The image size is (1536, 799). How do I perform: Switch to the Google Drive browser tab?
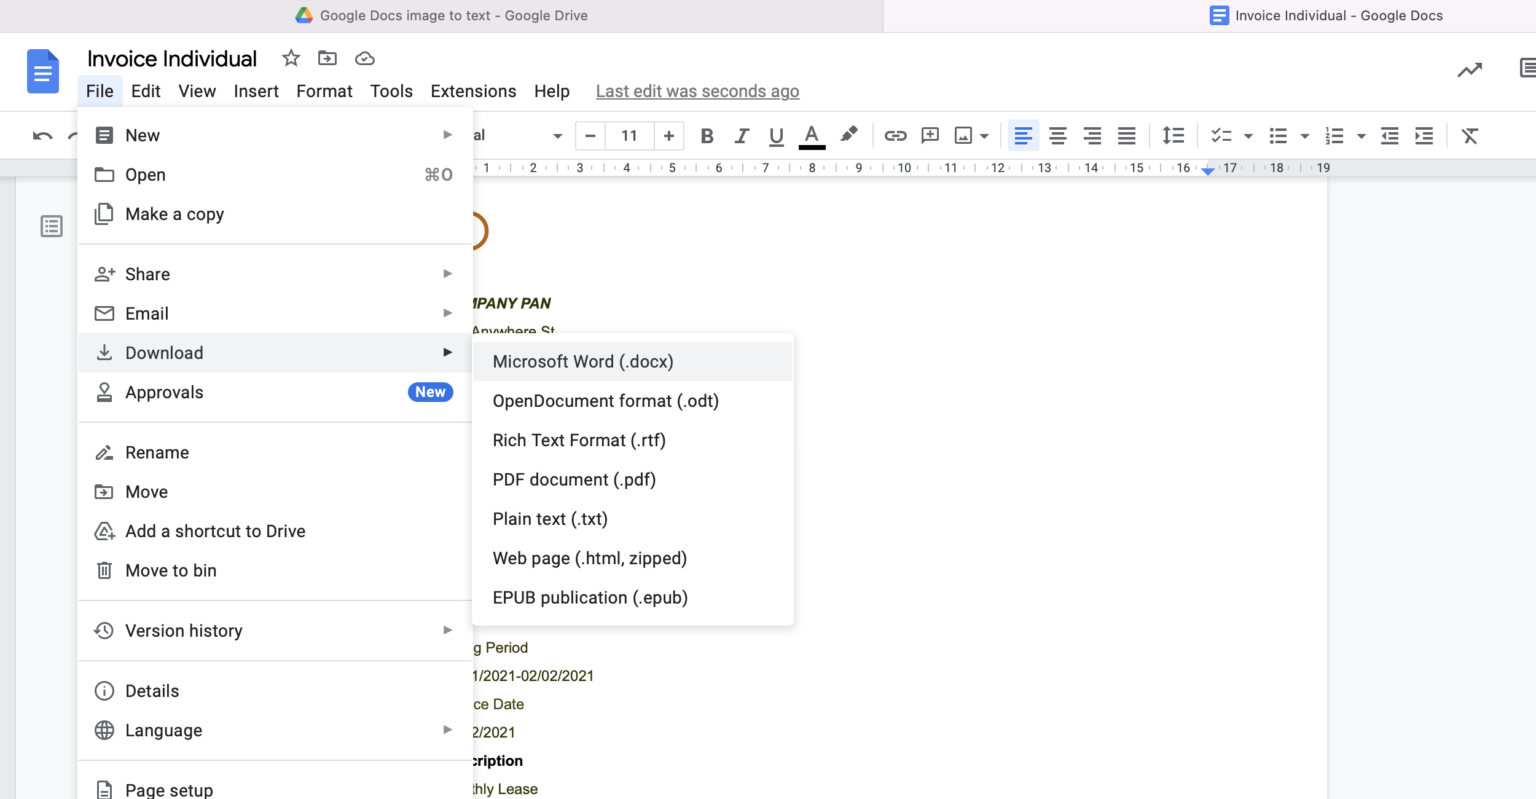pyautogui.click(x=440, y=15)
